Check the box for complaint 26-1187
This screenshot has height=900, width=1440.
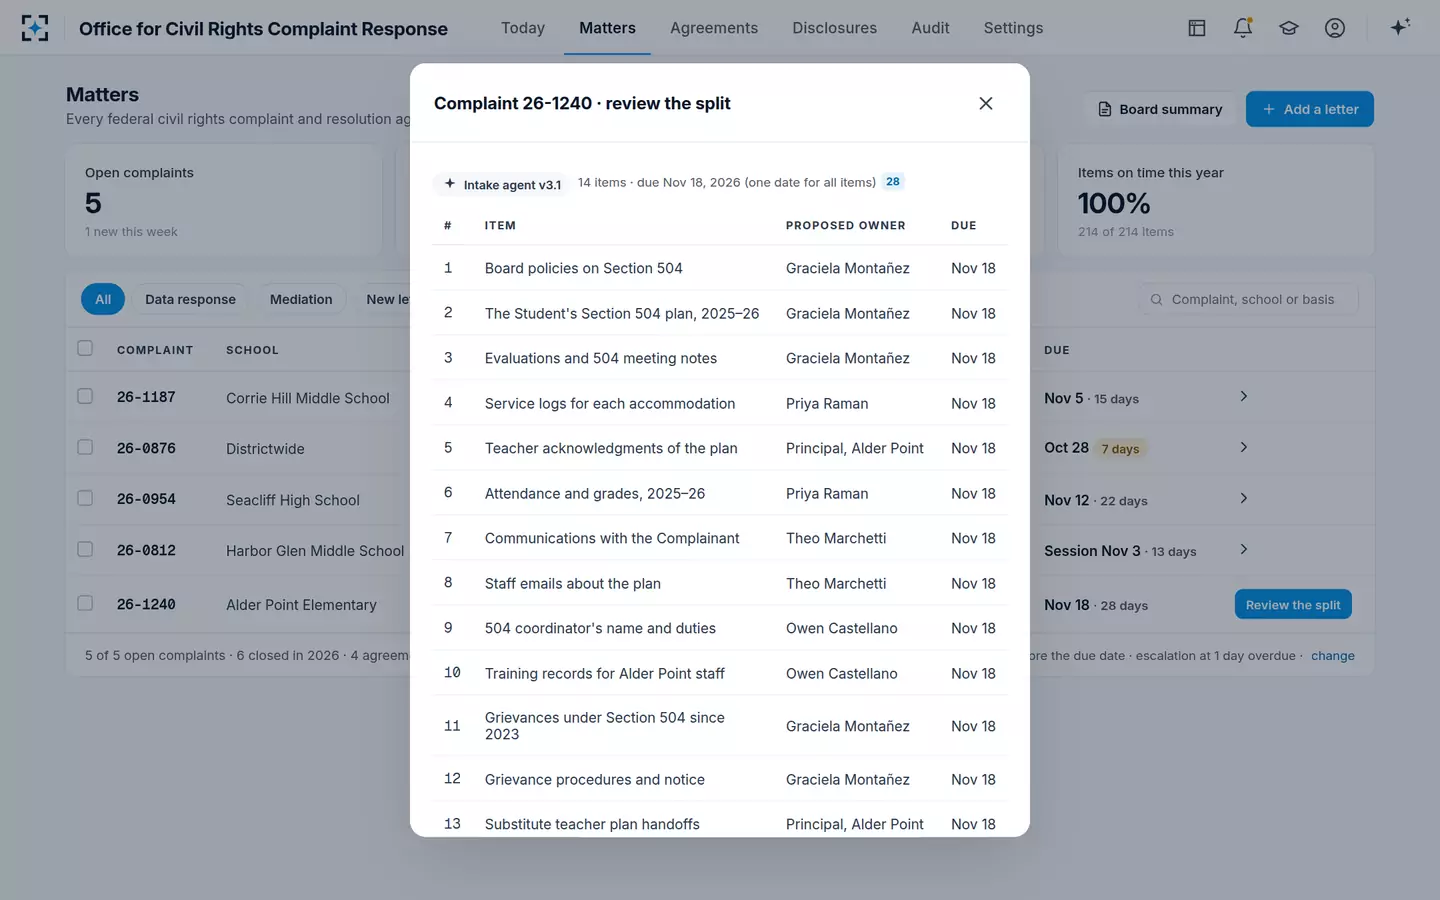[85, 396]
